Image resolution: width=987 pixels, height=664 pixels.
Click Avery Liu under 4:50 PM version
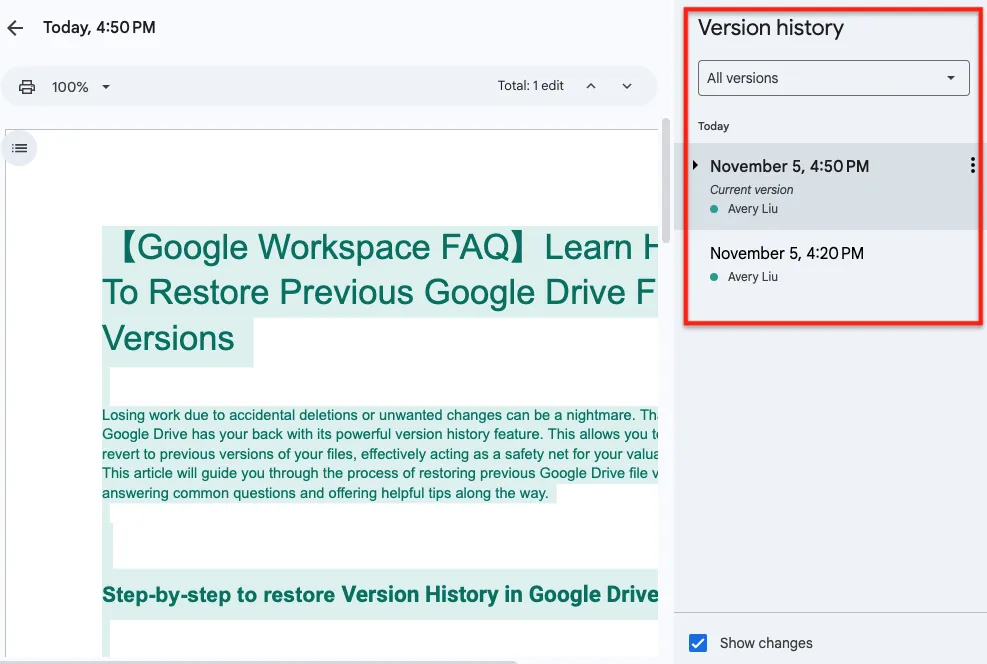coord(752,208)
